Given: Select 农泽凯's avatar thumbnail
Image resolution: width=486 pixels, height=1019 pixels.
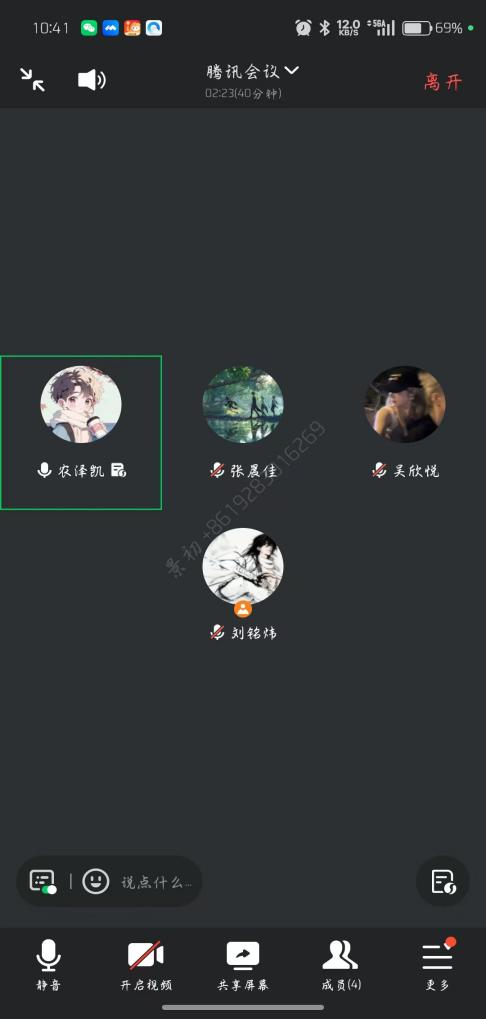Looking at the screenshot, I should click(x=81, y=404).
